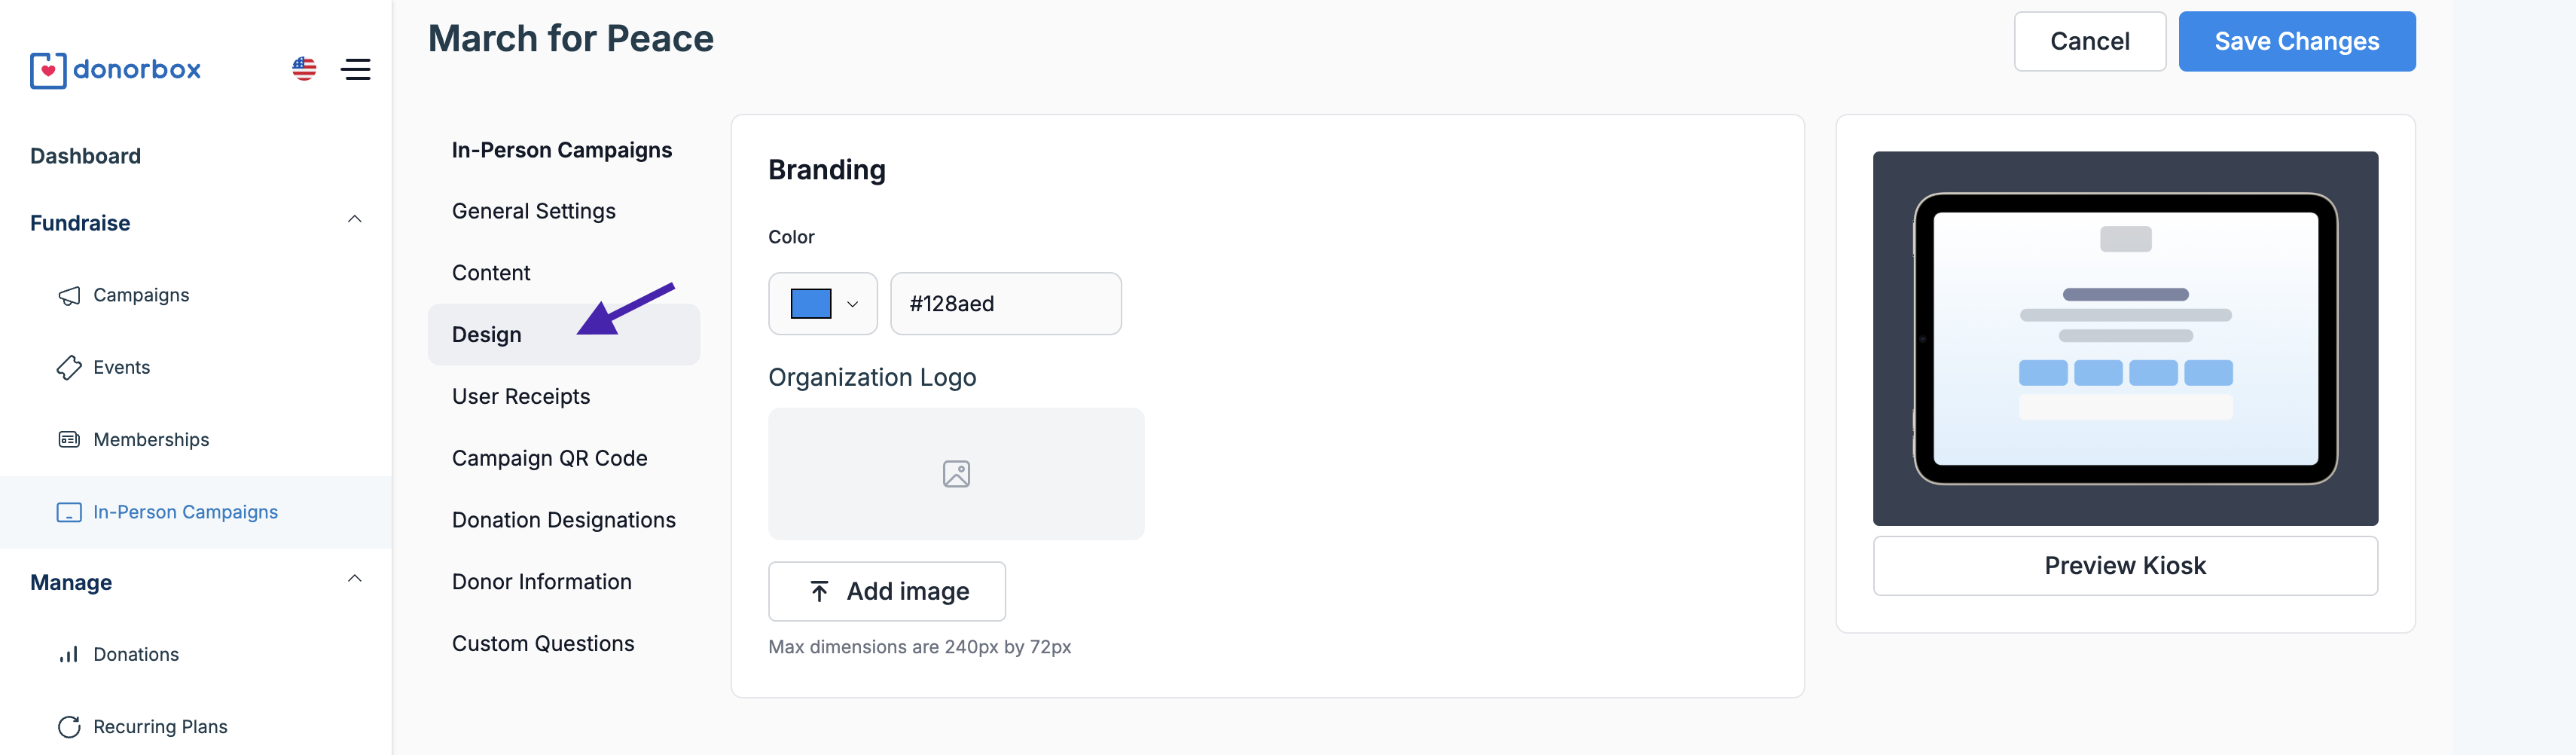Toggle the hamburger menu icon
Screen dimensions: 2576x755
(356, 69)
